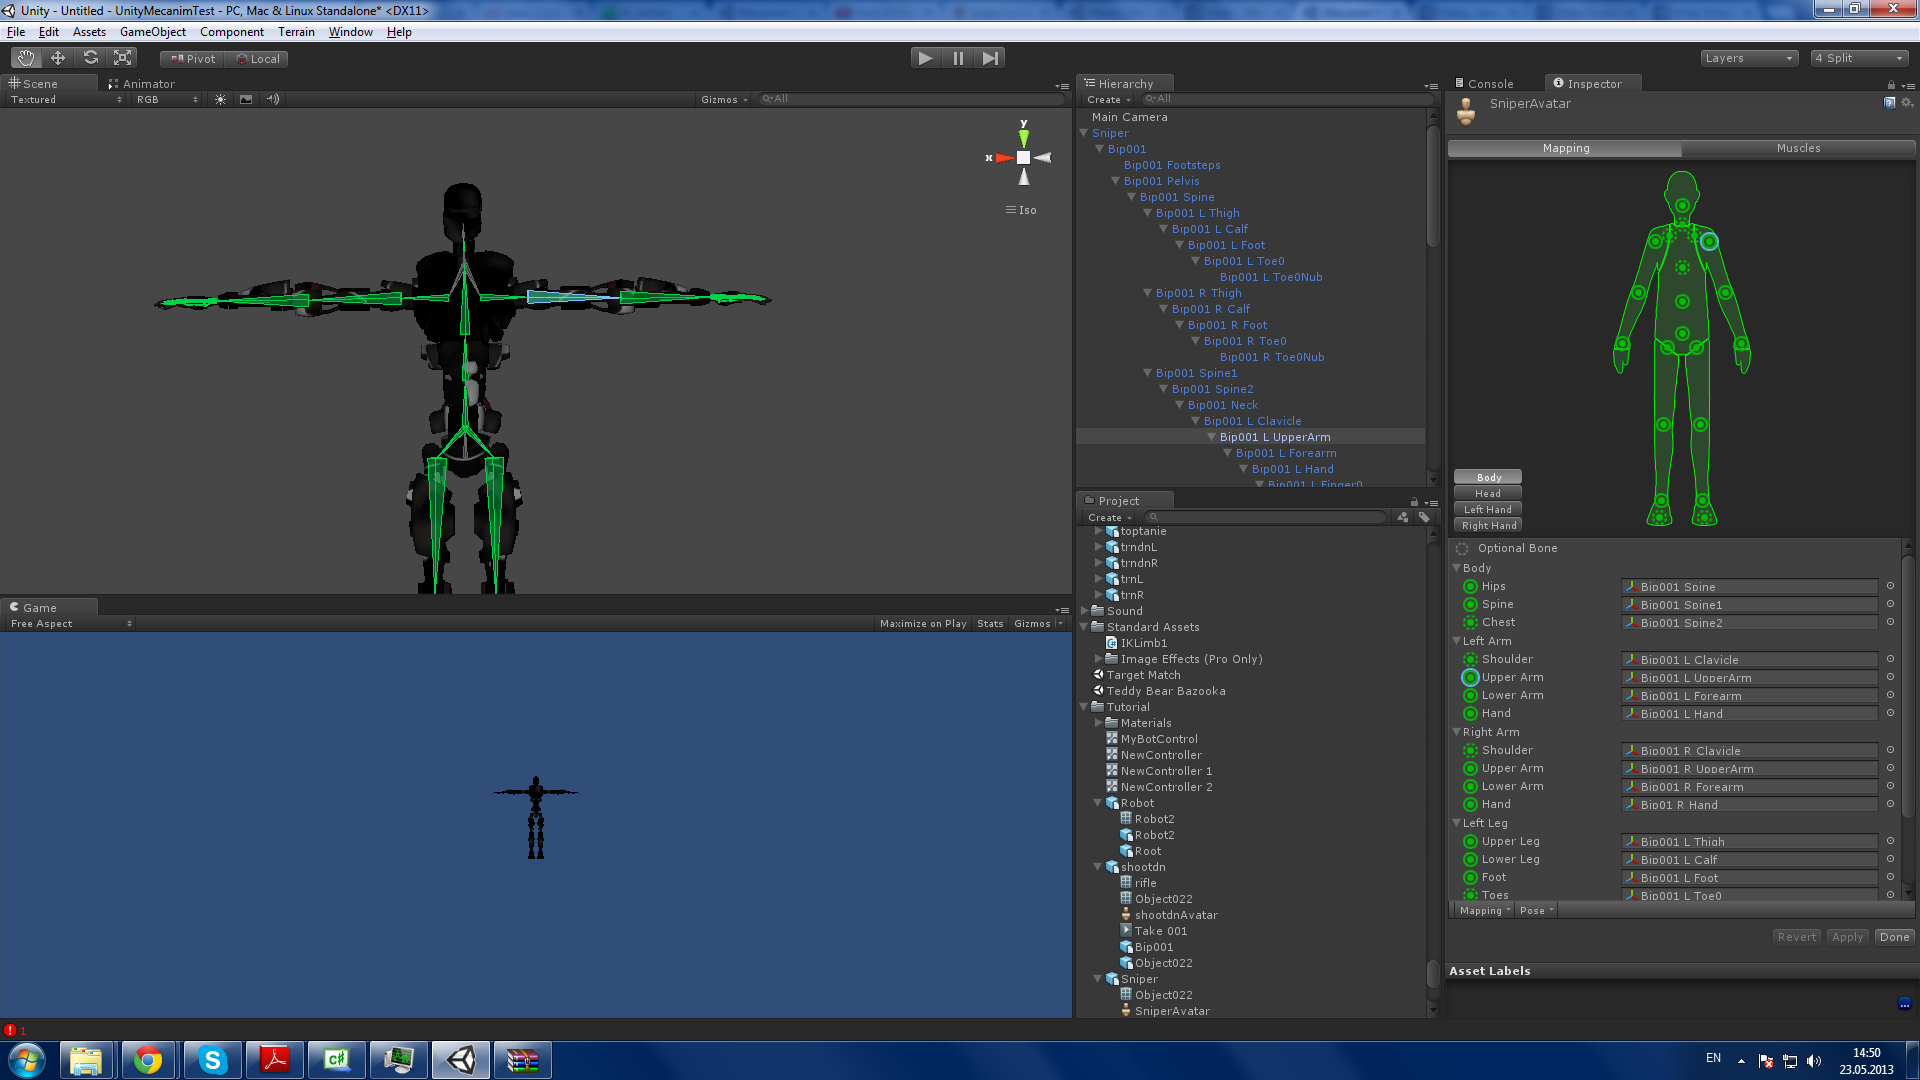This screenshot has width=1920, height=1080.
Task: Click the Inspector help book icon
Action: (1890, 103)
